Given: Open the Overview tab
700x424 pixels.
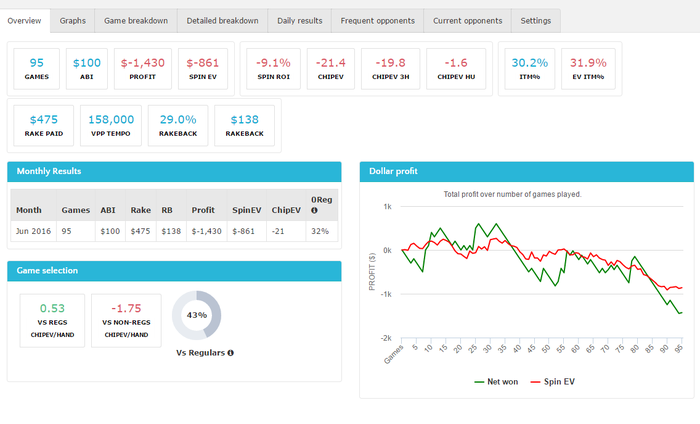Looking at the screenshot, I should 25,21.
